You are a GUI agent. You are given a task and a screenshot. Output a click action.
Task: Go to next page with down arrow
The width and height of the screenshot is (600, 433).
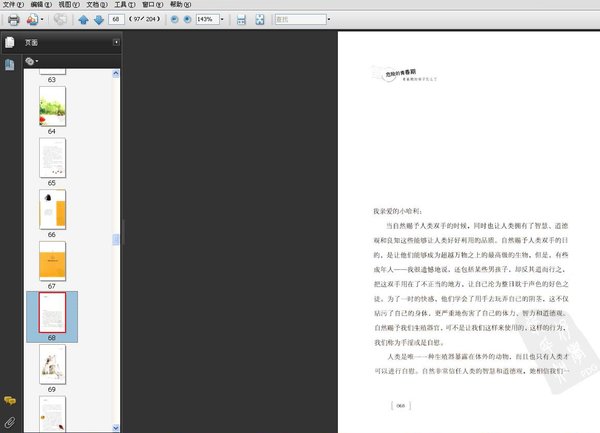[99, 20]
